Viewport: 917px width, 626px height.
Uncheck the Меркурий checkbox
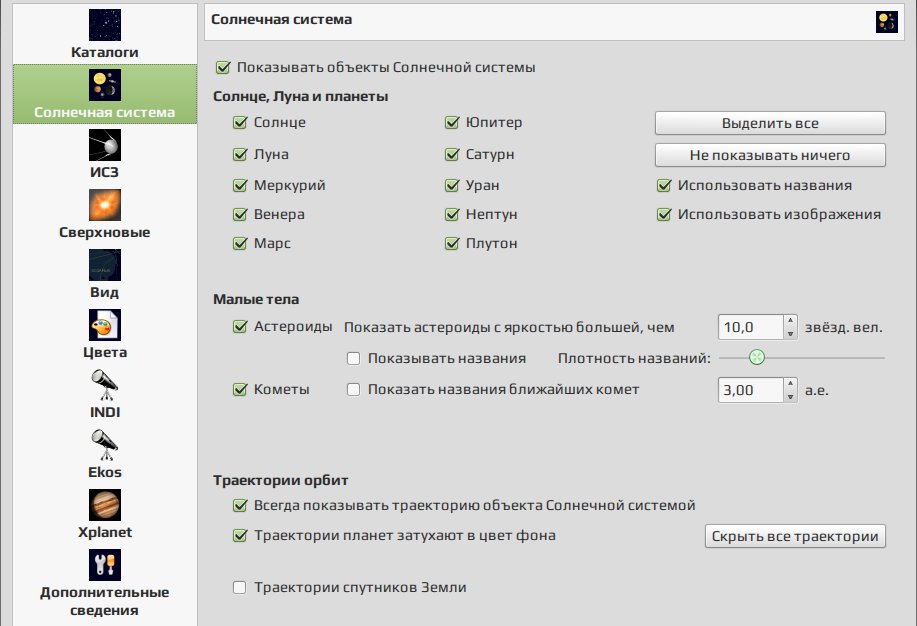pyautogui.click(x=240, y=185)
